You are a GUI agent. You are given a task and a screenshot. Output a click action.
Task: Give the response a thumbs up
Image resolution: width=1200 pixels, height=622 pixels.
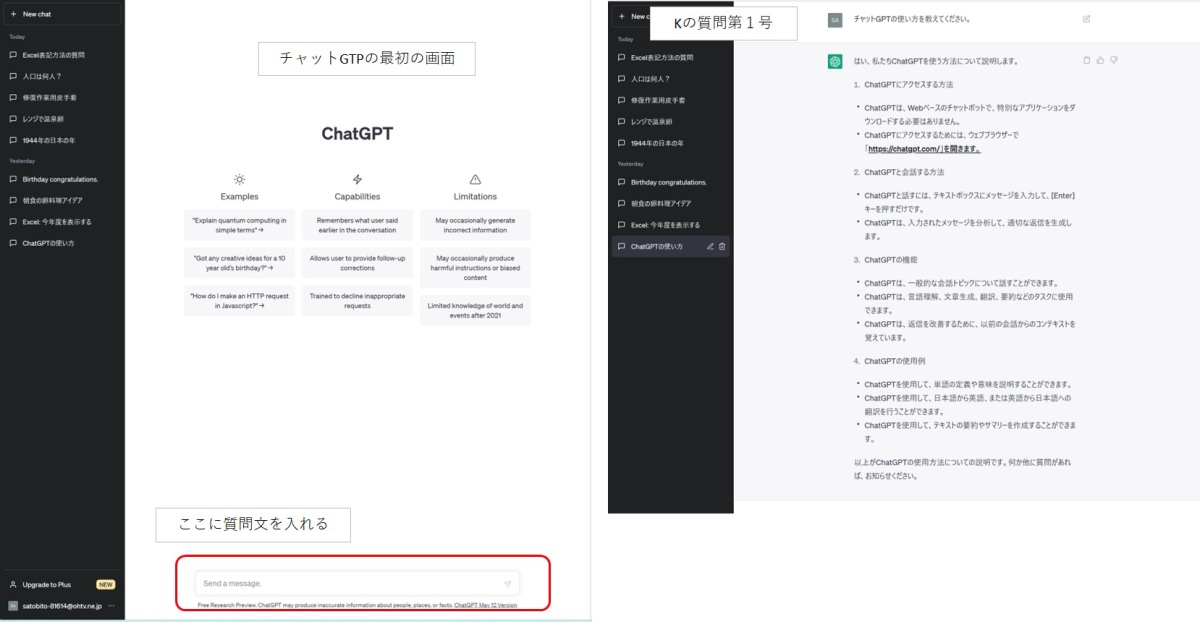(1100, 60)
